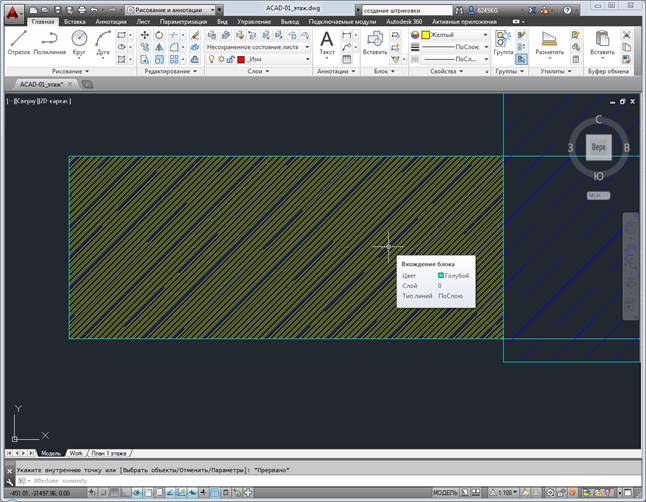Click the Stretch tool icon
The width and height of the screenshot is (646, 502).
[x=145, y=59]
